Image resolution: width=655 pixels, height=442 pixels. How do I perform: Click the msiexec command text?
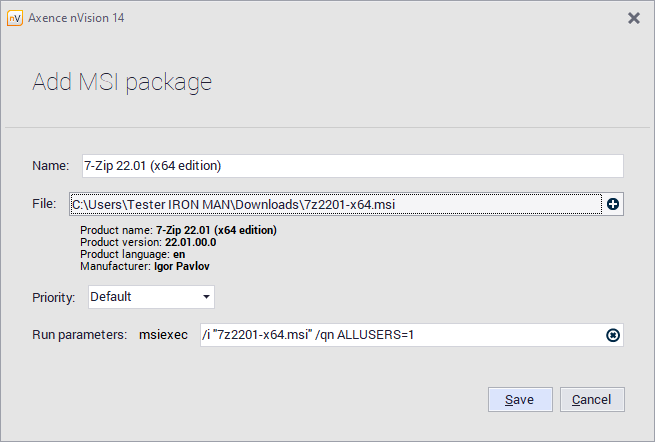pos(163,335)
